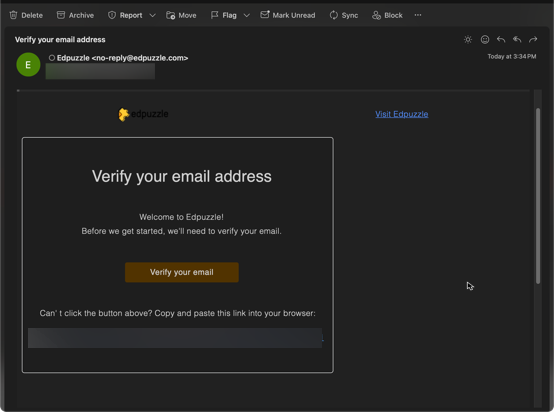Expand the Report dropdown arrow

153,15
